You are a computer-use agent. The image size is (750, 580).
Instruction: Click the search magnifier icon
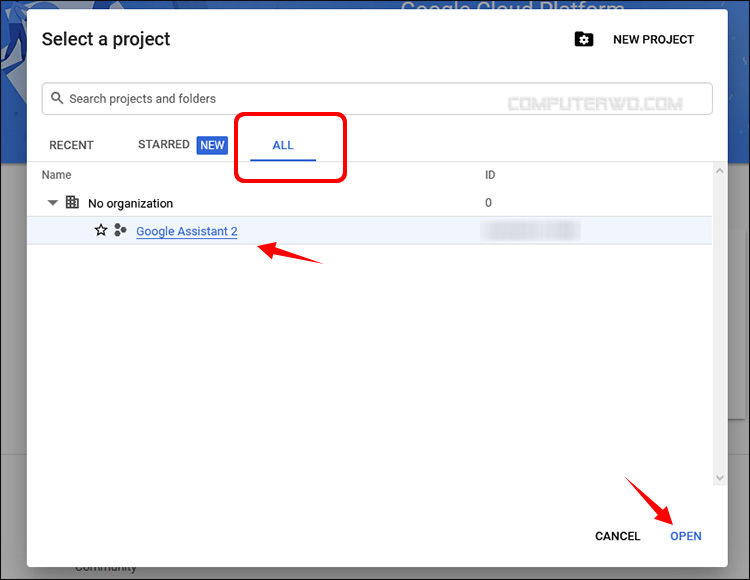click(57, 98)
